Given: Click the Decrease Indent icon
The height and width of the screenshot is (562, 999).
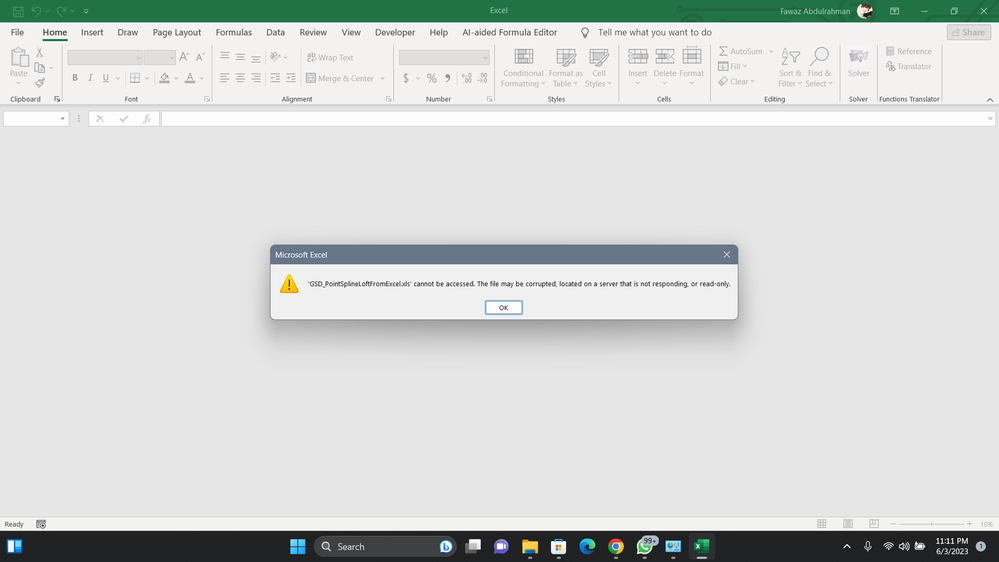Looking at the screenshot, I should pyautogui.click(x=275, y=78).
